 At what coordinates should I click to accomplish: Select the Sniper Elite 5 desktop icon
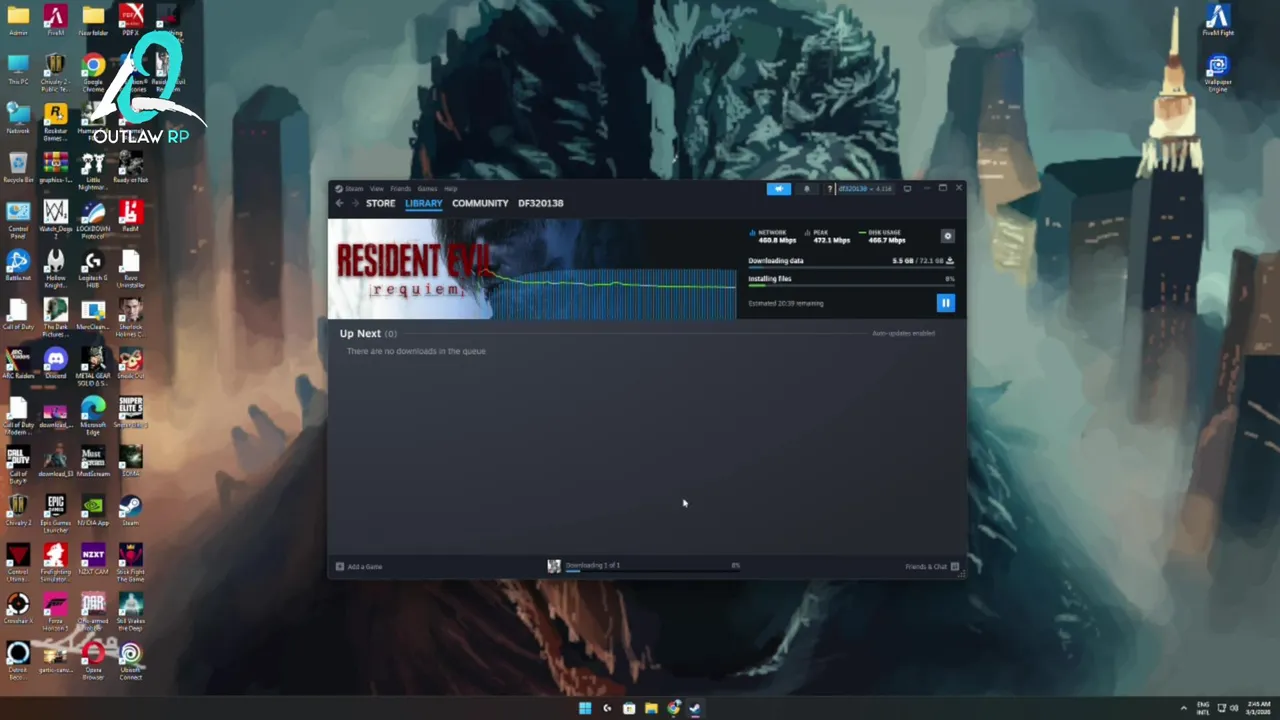tap(131, 413)
